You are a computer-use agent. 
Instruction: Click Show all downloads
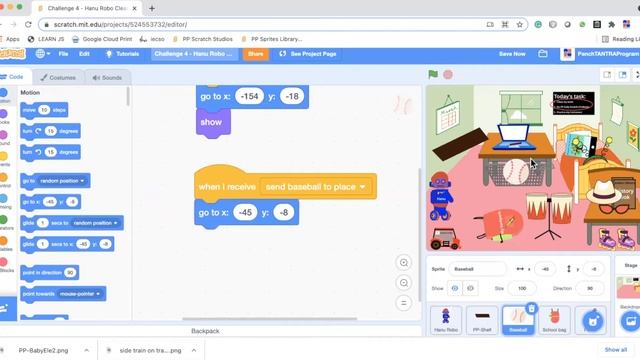click(x=616, y=350)
